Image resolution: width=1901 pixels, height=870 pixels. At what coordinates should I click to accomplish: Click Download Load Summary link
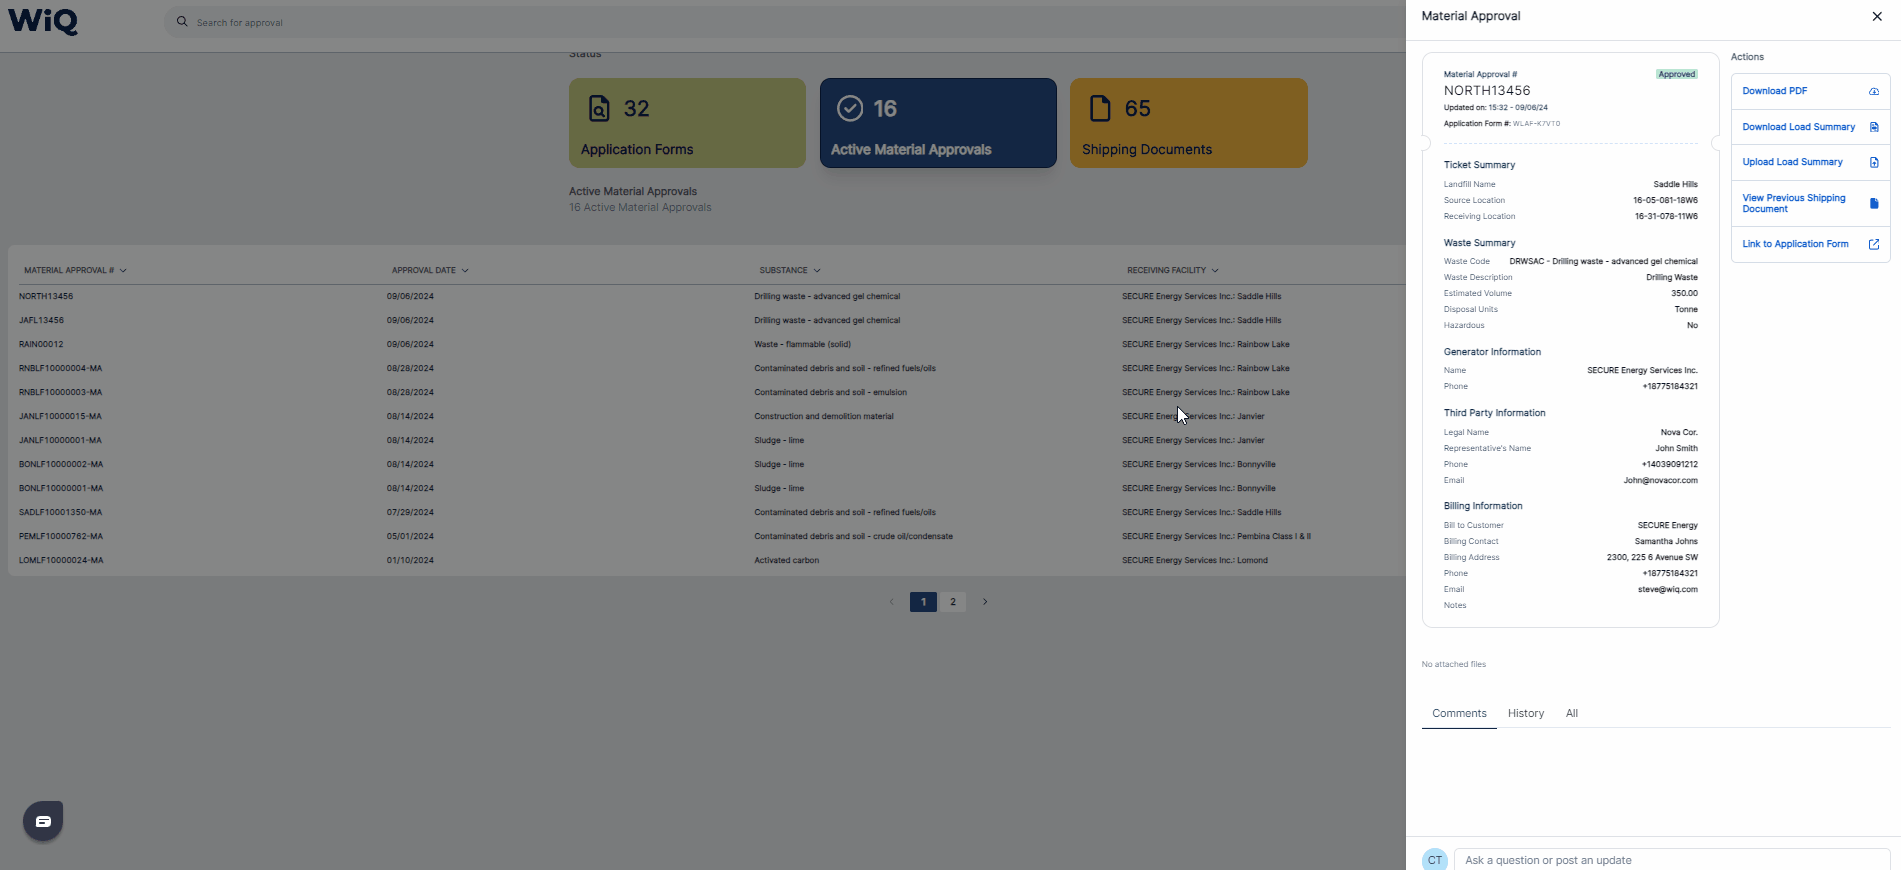tap(1798, 127)
